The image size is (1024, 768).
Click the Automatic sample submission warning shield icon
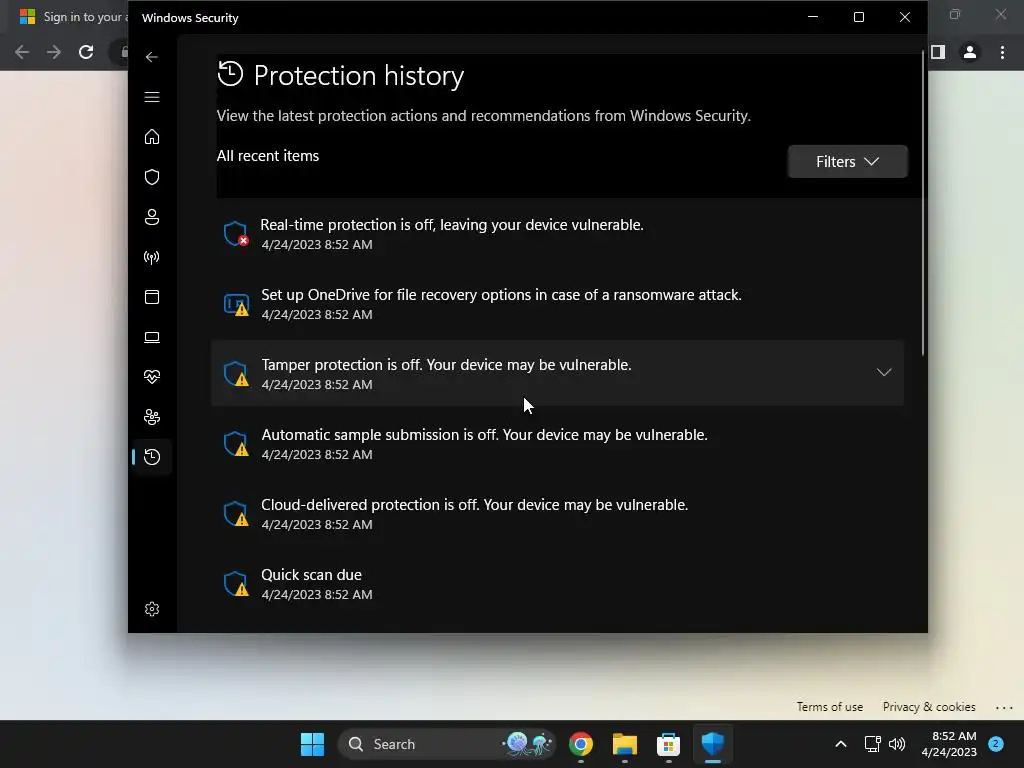236,443
